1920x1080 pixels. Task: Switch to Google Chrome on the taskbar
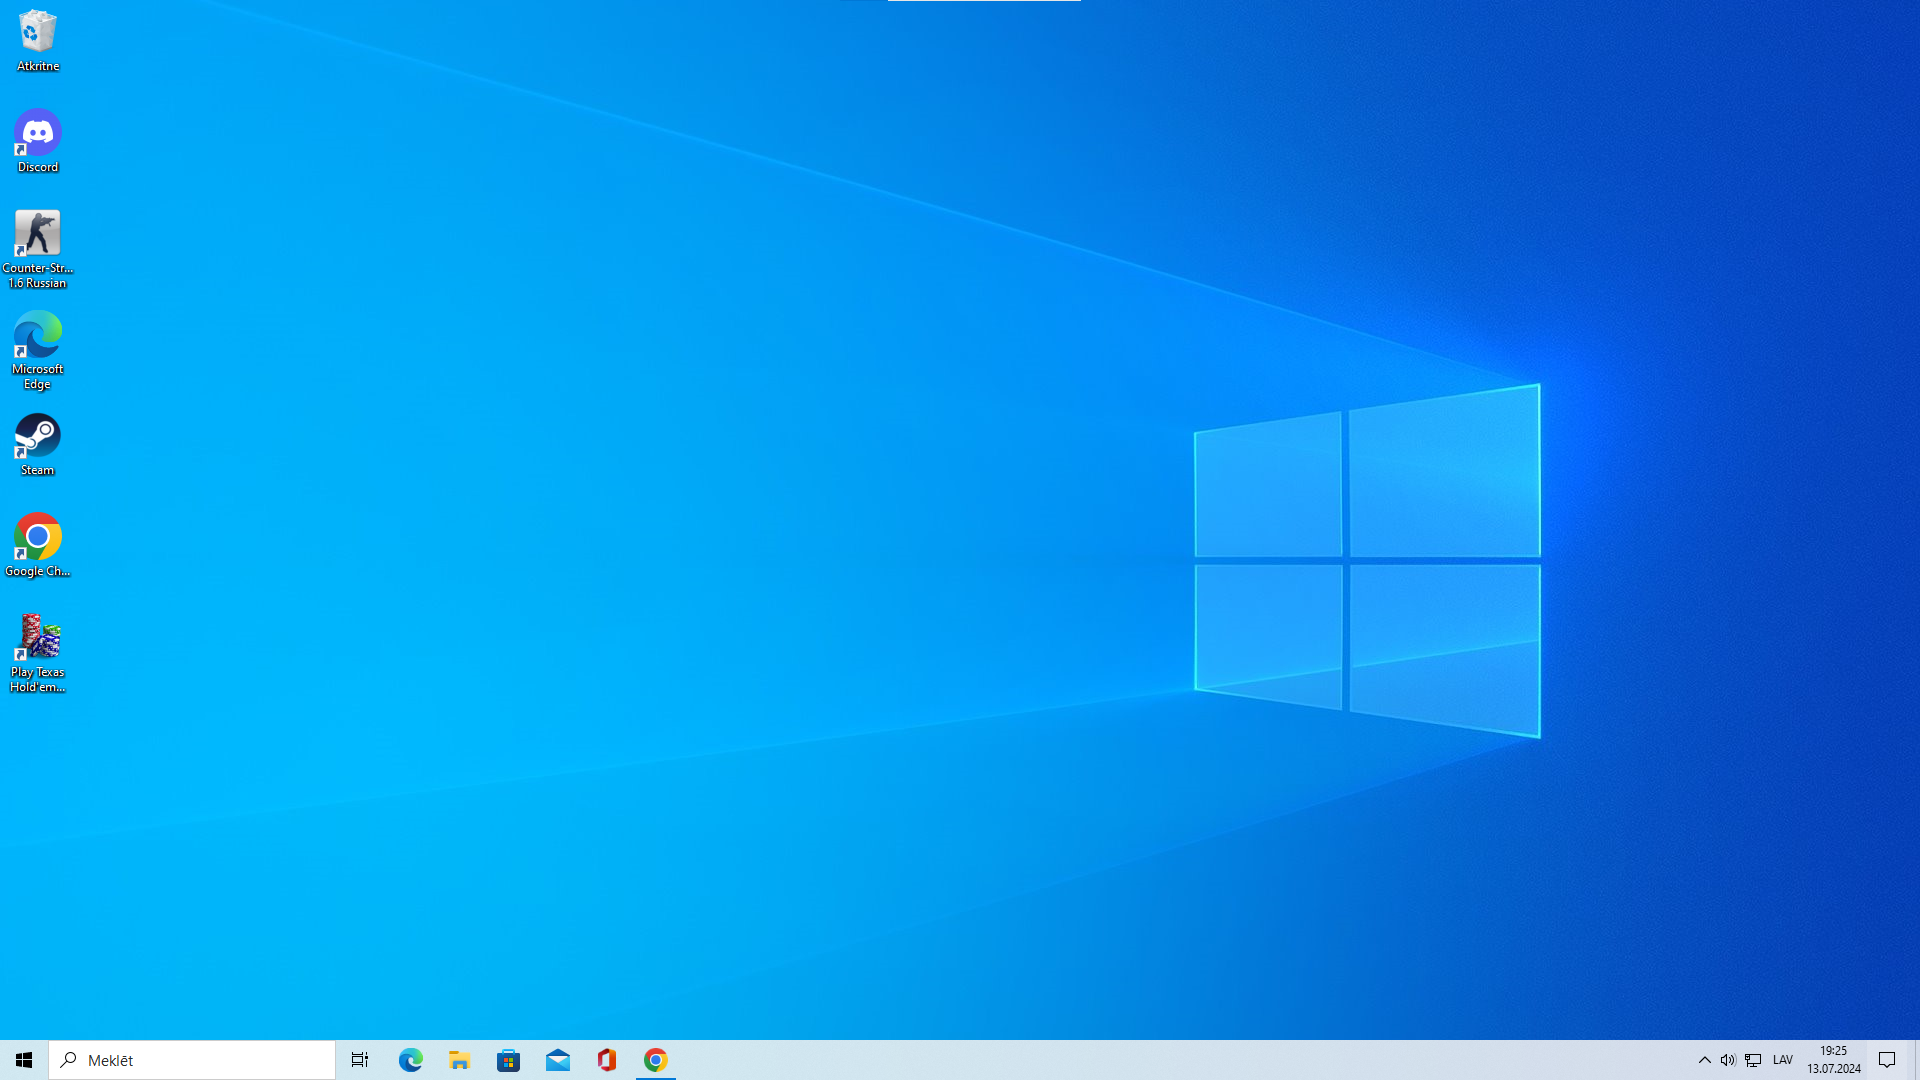click(656, 1060)
